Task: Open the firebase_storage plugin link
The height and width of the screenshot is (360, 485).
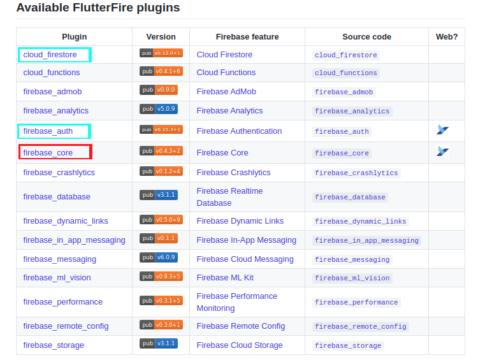Action: [54, 345]
